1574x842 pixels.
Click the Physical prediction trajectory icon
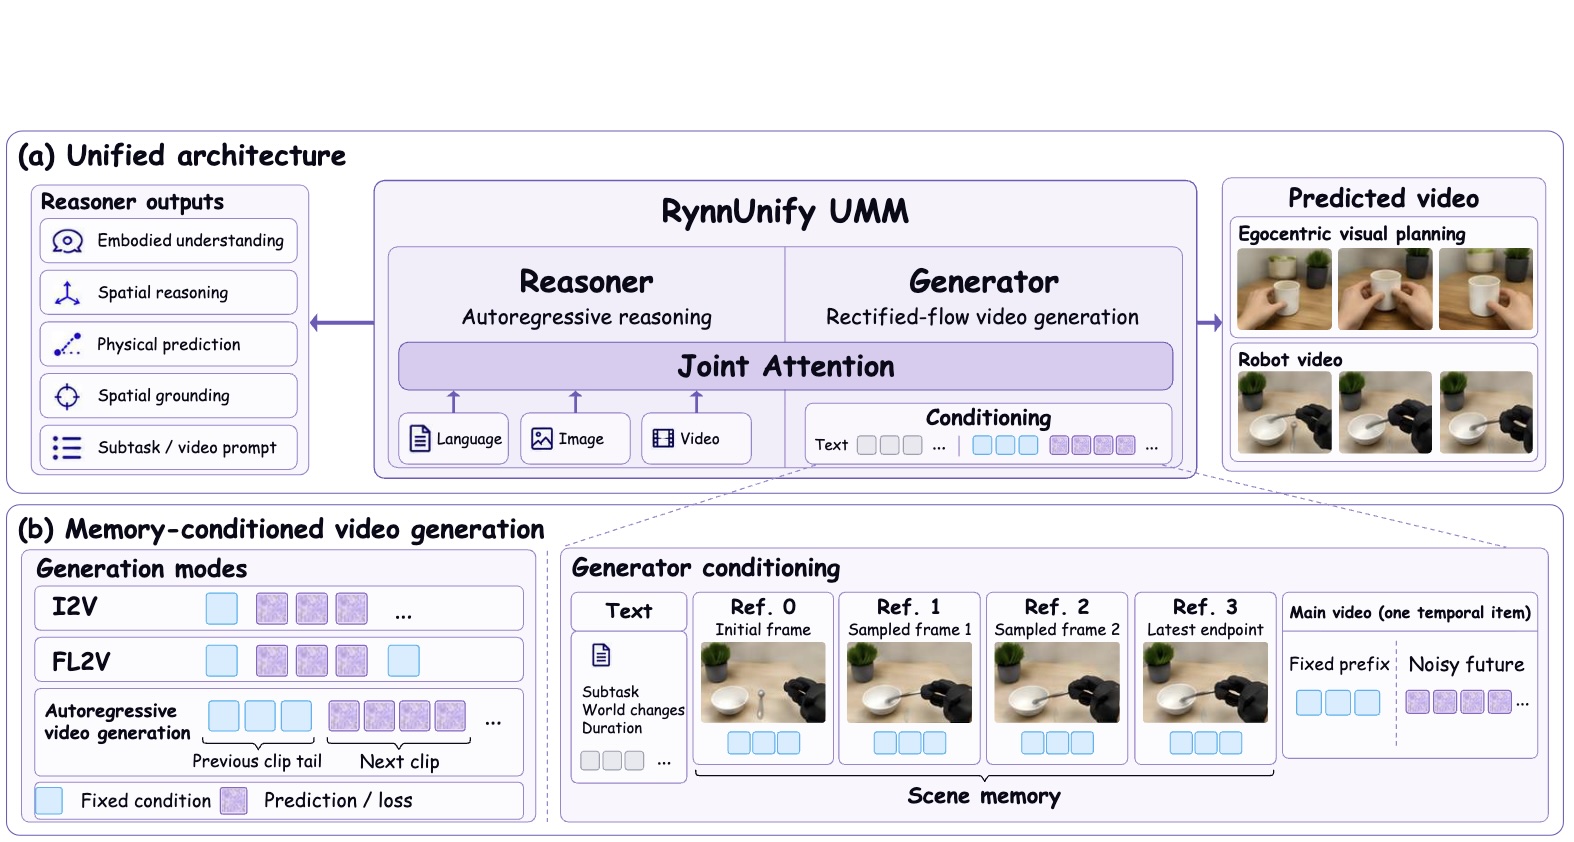pos(67,345)
